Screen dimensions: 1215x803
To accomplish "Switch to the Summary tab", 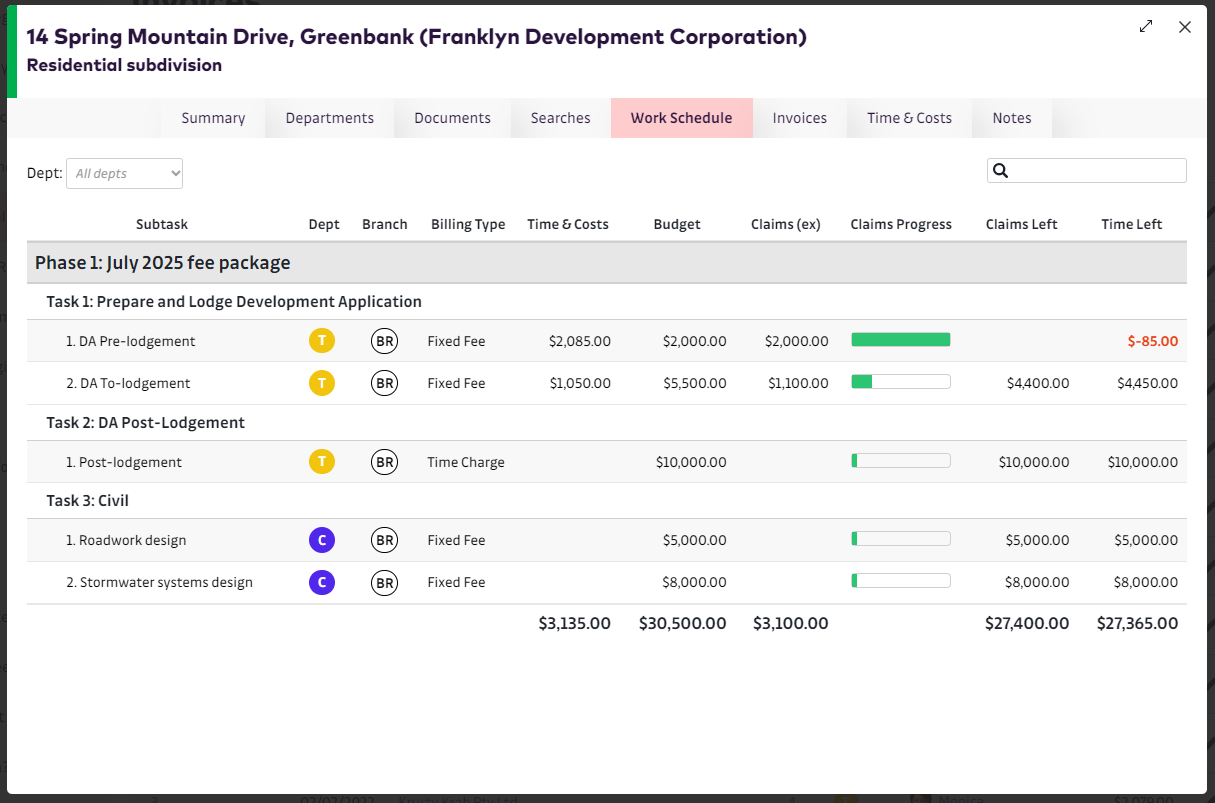I will coord(213,118).
